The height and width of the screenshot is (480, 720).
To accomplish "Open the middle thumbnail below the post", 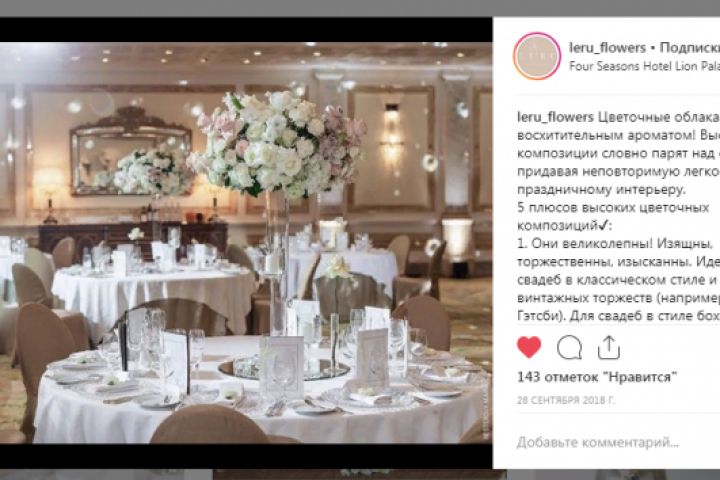I will click(x=360, y=474).
